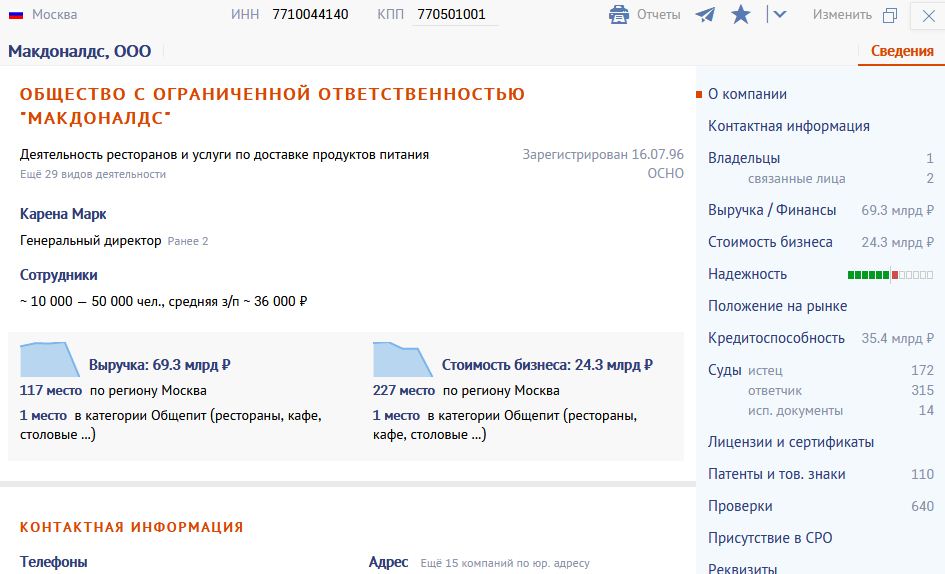Open Ещё 15 компаний по юр. адресу
Screen dimensions: 945x574
pyautogui.click(x=504, y=563)
